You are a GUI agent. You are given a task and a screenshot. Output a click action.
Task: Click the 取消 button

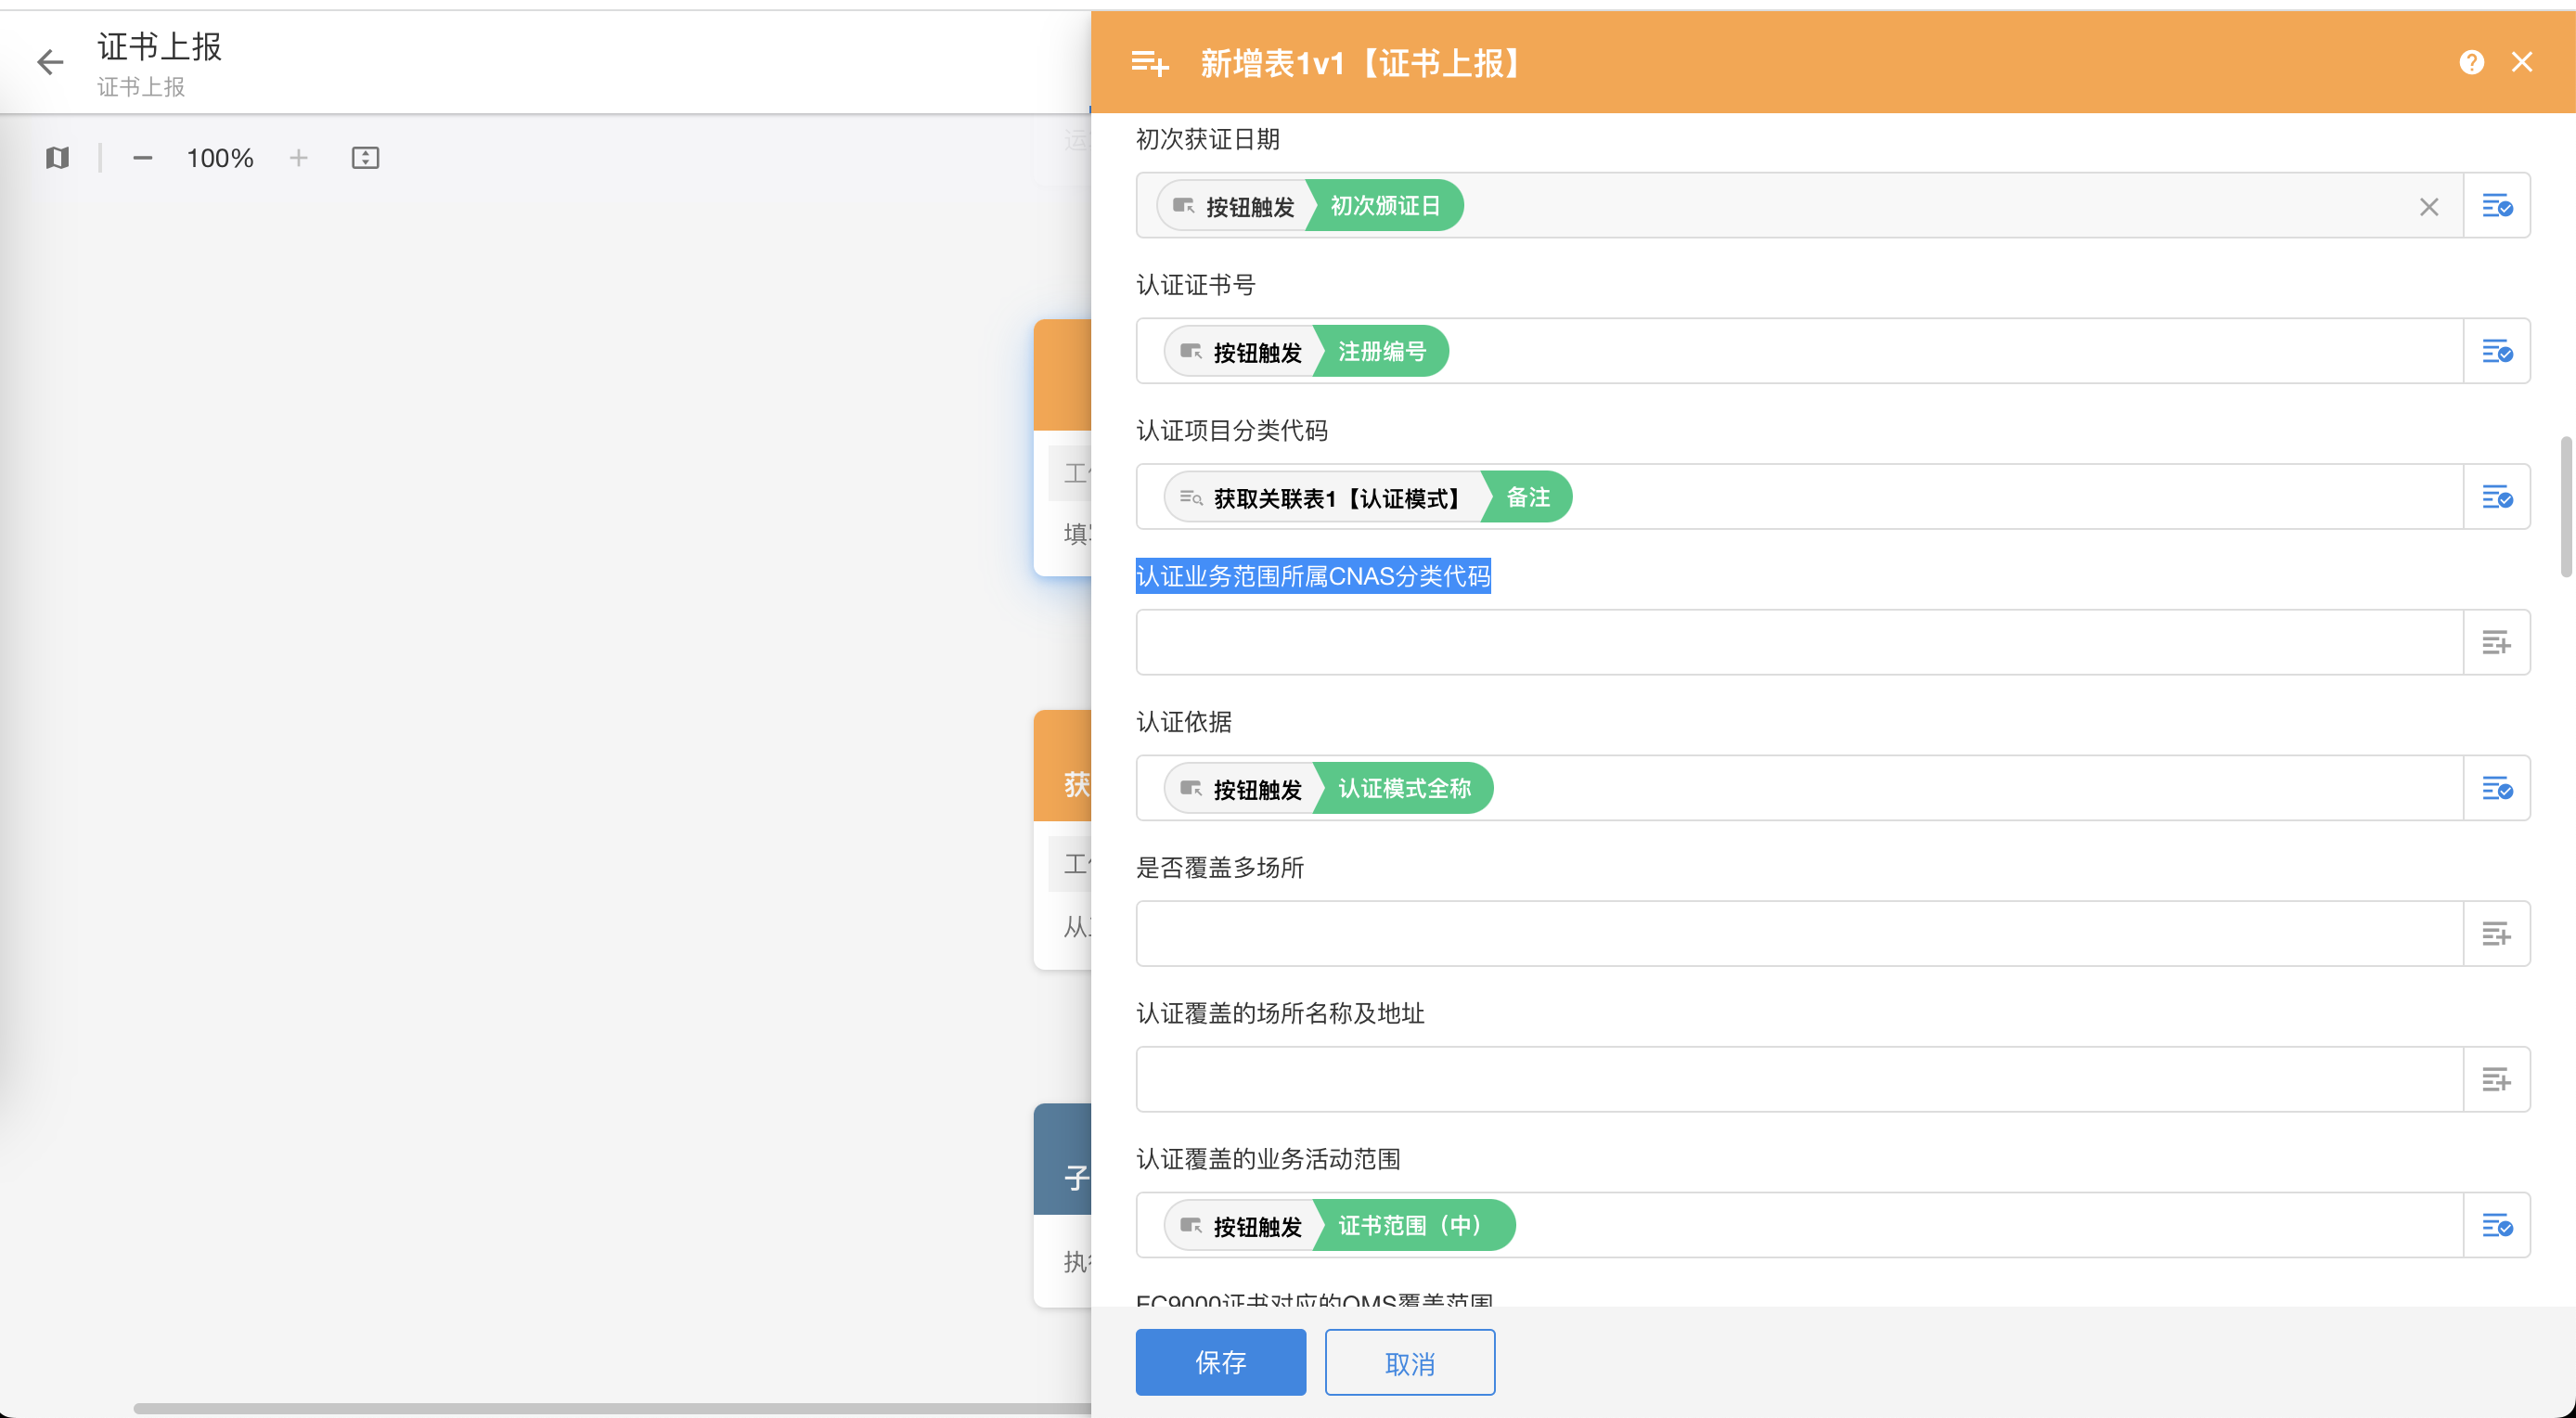click(x=1409, y=1362)
